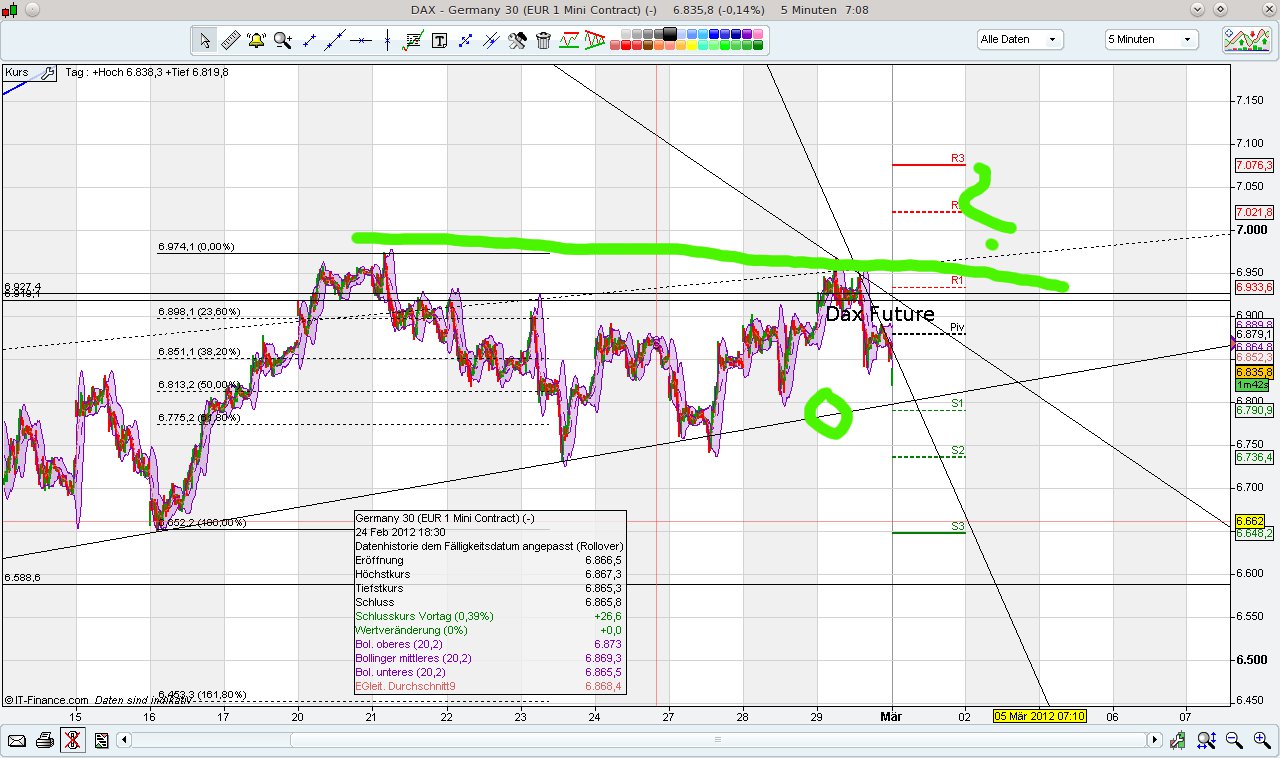Expand the Kurs selector arrow
The width and height of the screenshot is (1280, 758).
pyautogui.click(x=48, y=73)
